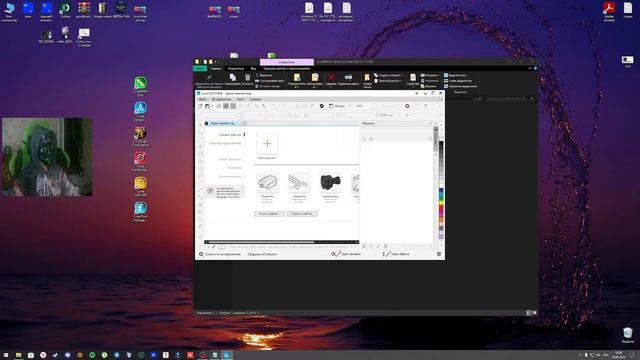Select Get started link in Welcome sidebar
This screenshot has width=640, height=360.
(230, 134)
